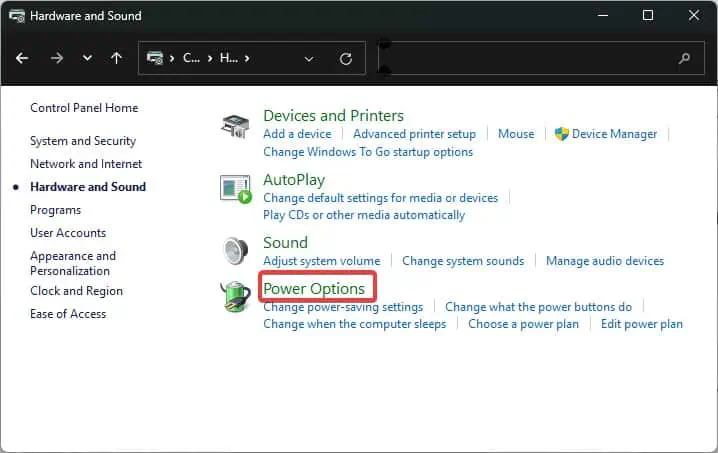Click inside the Control Panel search box
This screenshot has width=718, height=453.
(541, 58)
